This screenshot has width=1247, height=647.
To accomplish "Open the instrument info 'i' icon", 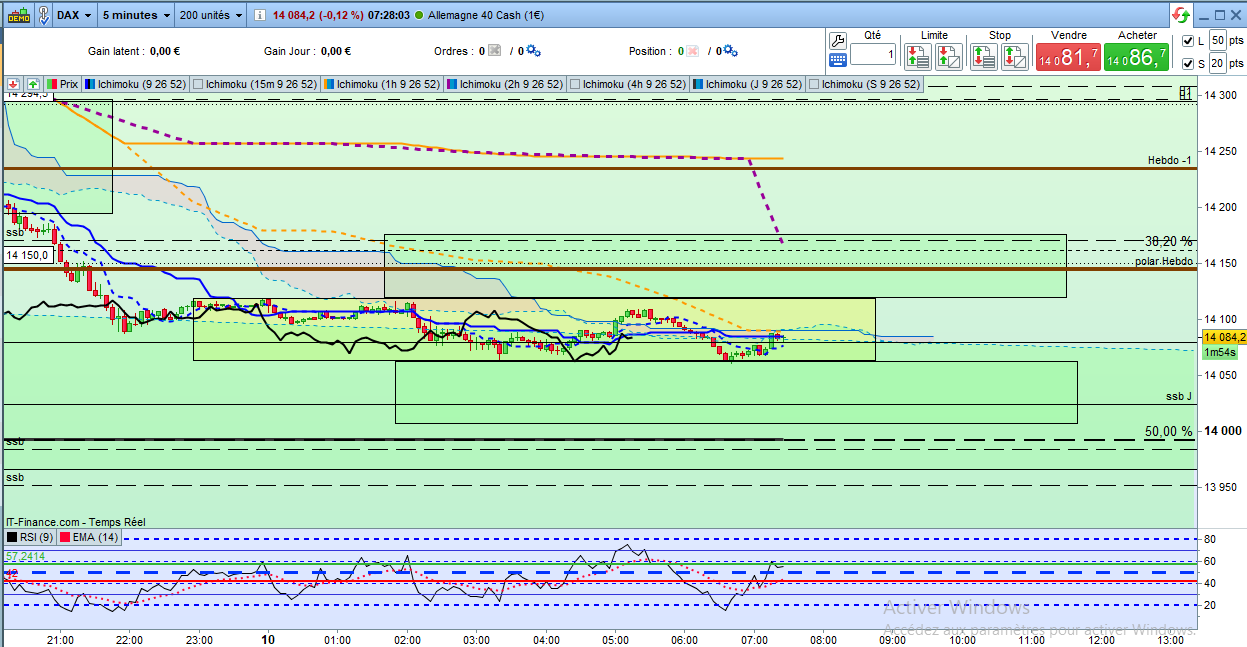I will 259,16.
